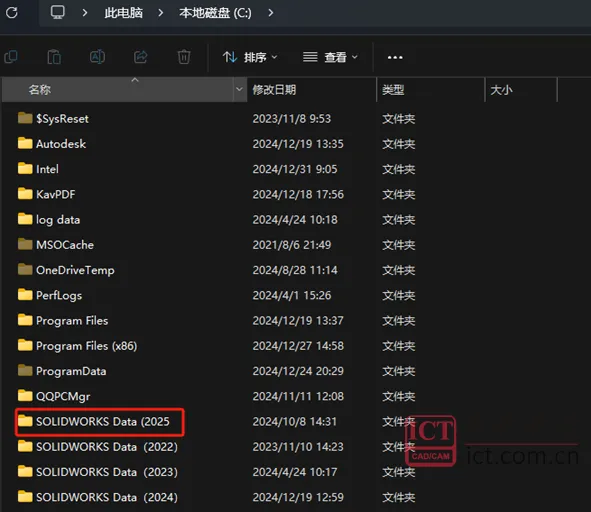Select the QQPCMgr folder

pos(54,397)
